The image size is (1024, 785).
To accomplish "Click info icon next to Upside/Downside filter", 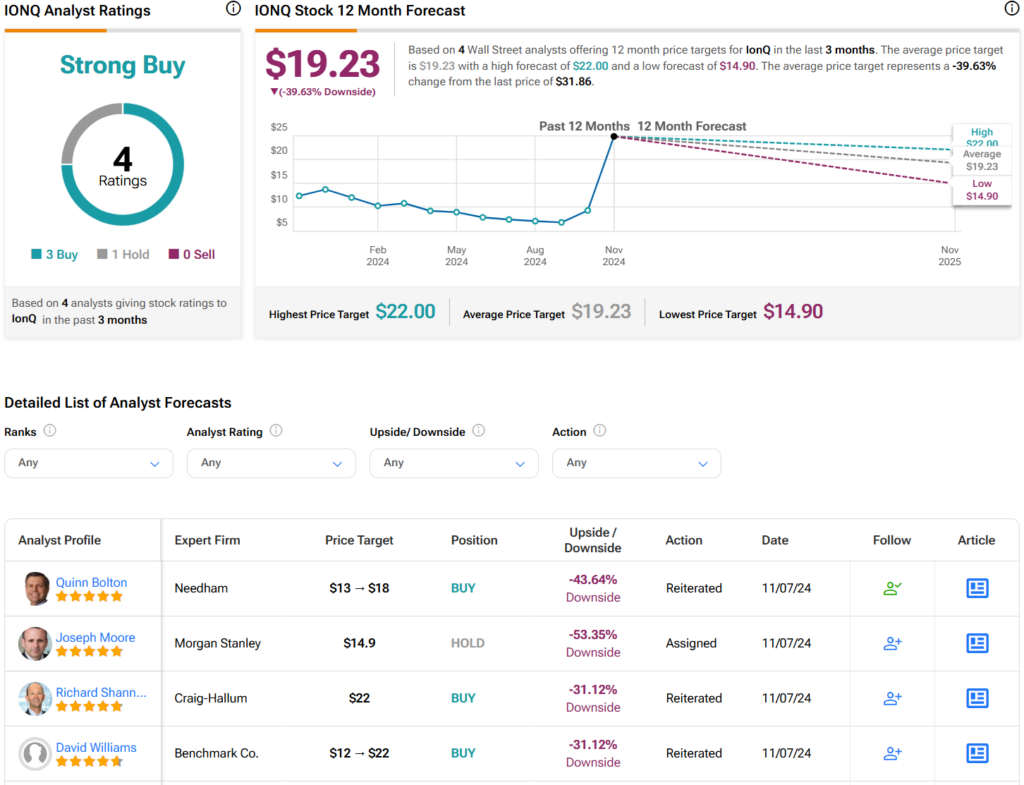I will pyautogui.click(x=478, y=431).
